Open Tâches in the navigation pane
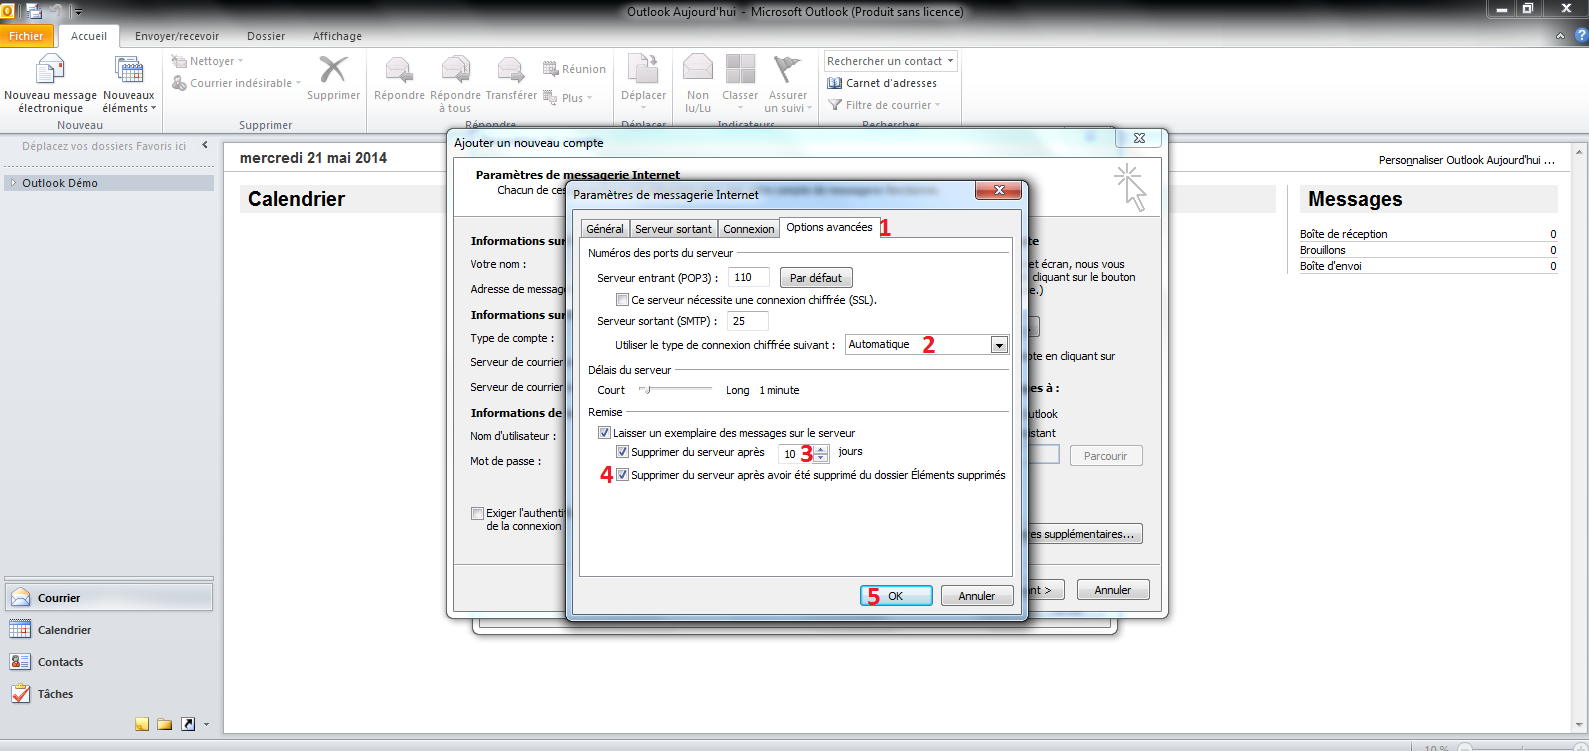Image resolution: width=1589 pixels, height=751 pixels. (x=55, y=694)
